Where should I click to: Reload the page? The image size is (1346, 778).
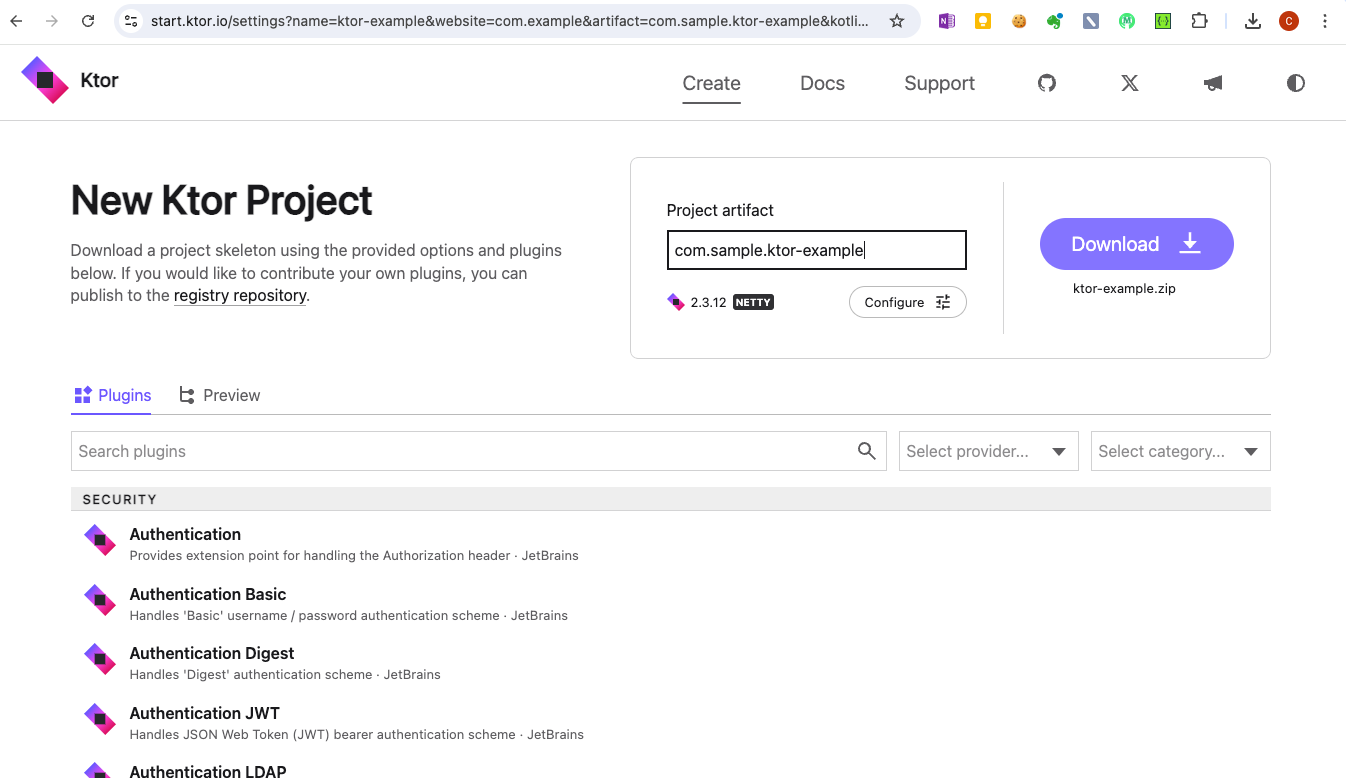click(88, 21)
